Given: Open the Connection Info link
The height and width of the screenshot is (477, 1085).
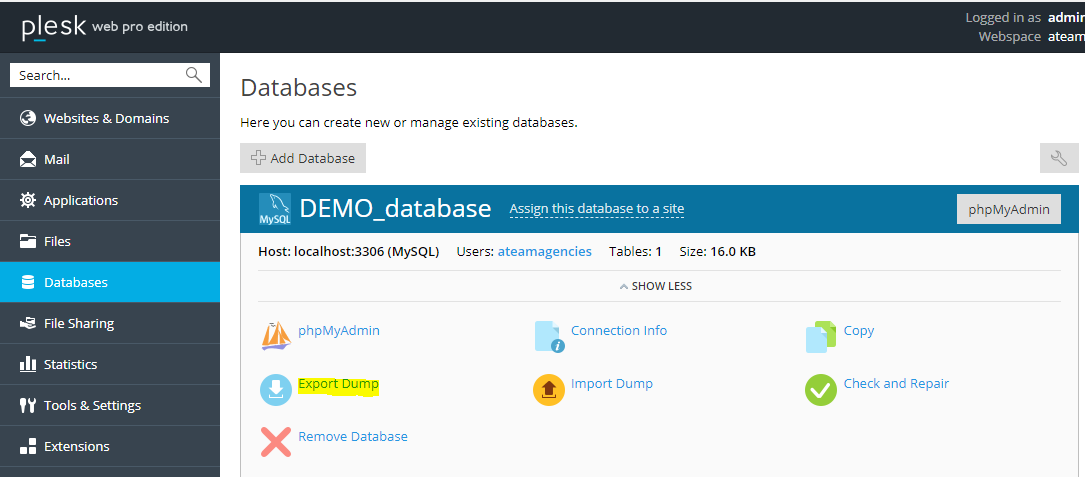Looking at the screenshot, I should coord(619,330).
